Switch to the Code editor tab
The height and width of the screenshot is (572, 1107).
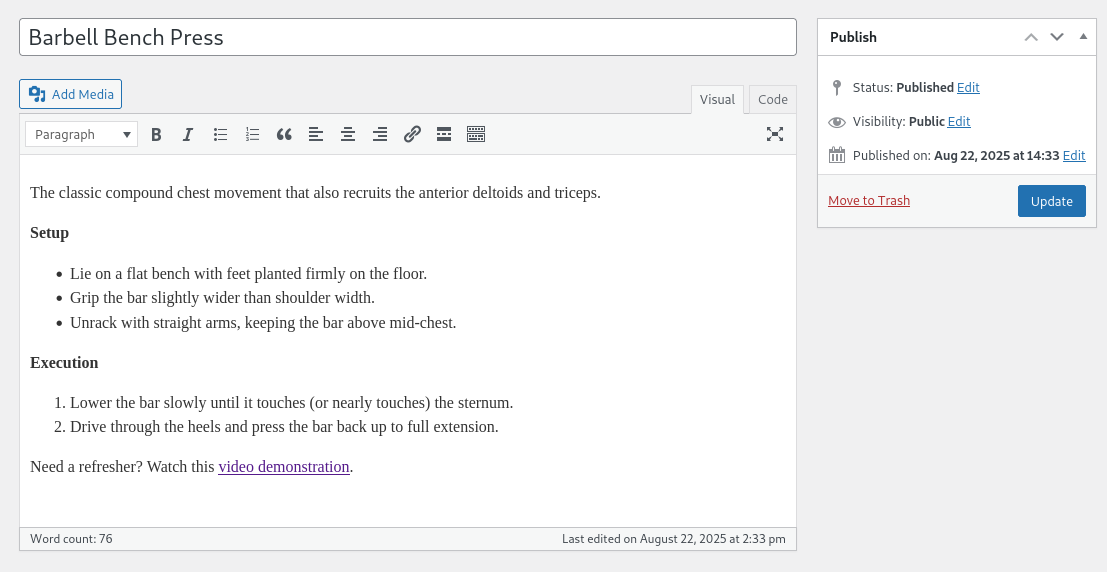772,100
